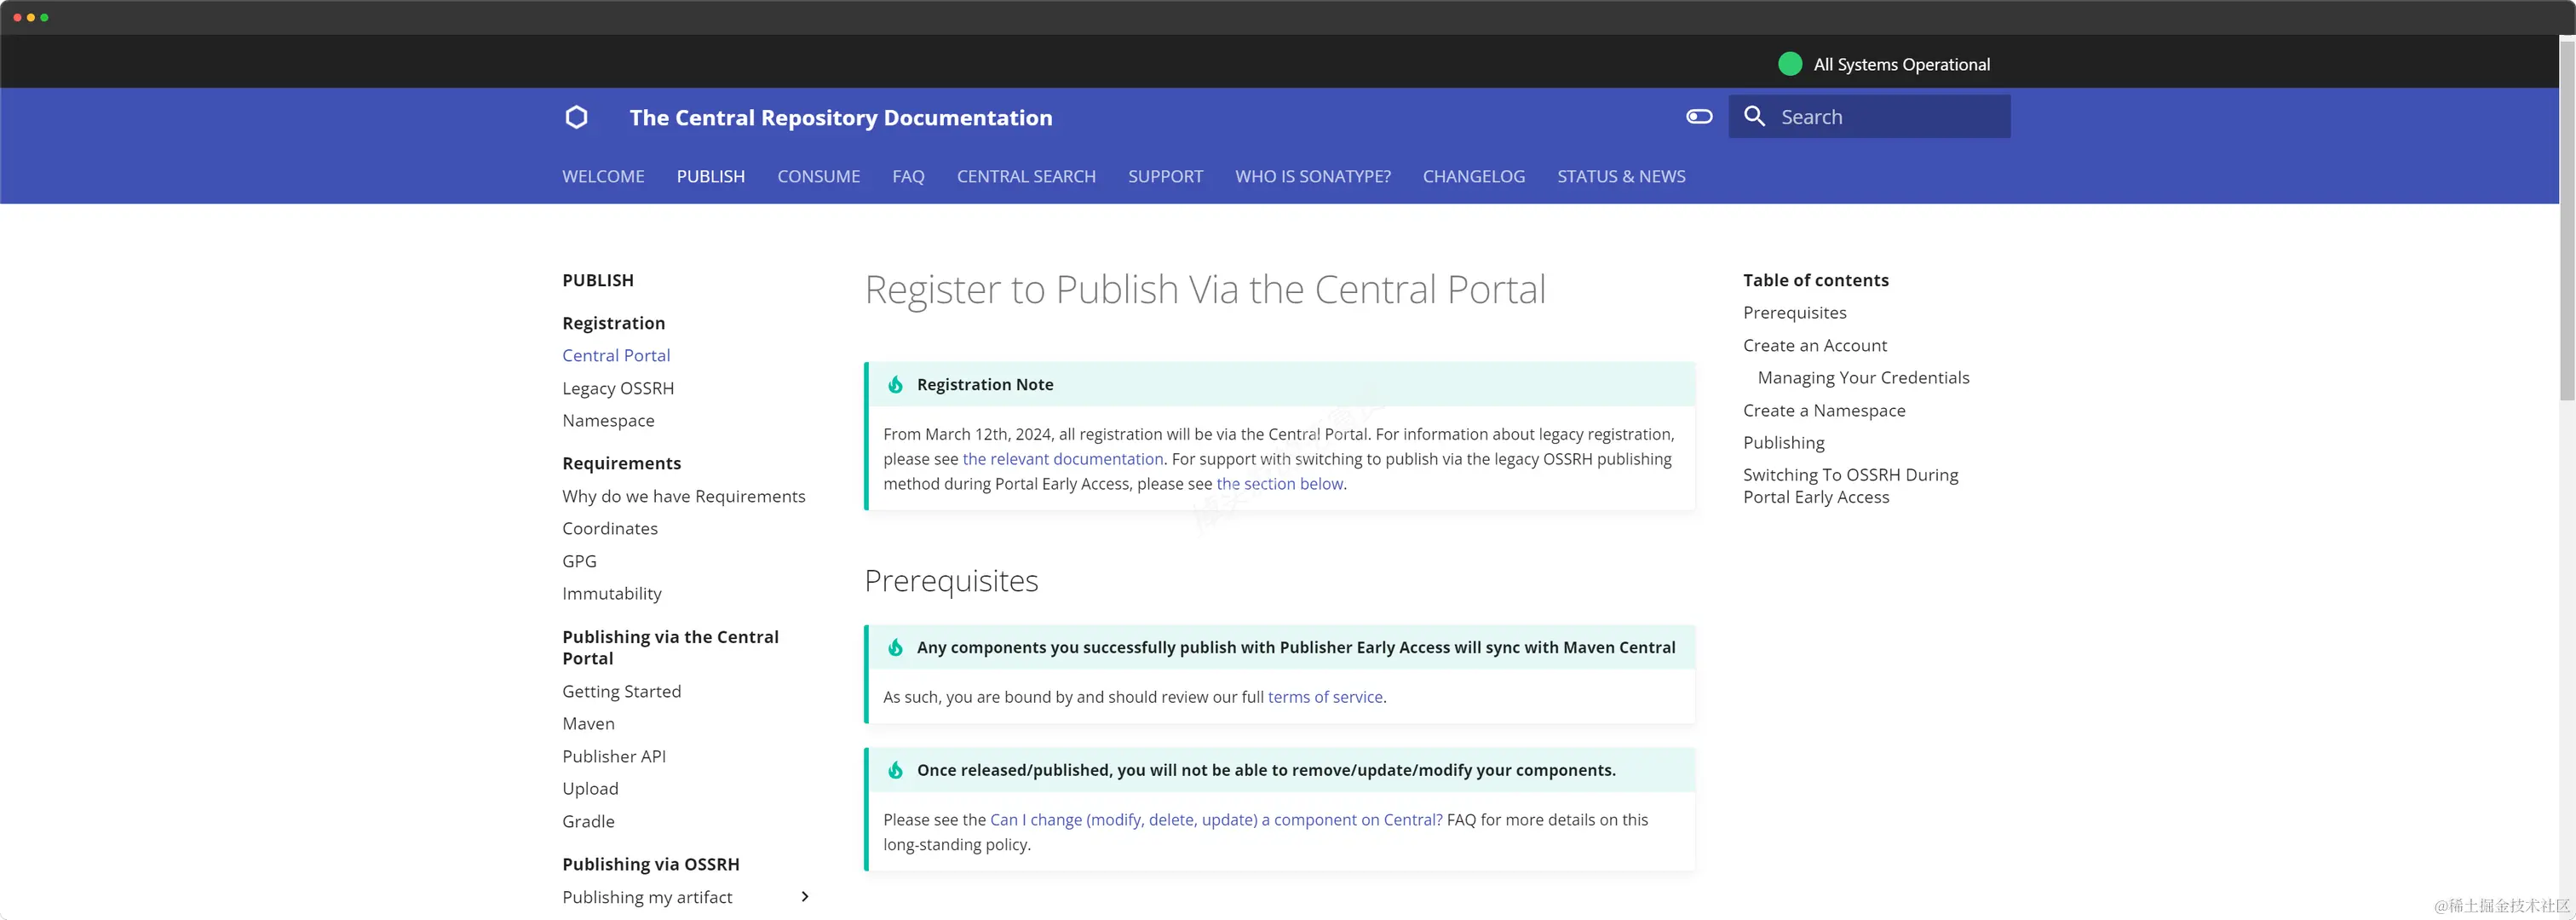Open Publisher API sidebar entry
The image size is (2576, 920).
(613, 756)
